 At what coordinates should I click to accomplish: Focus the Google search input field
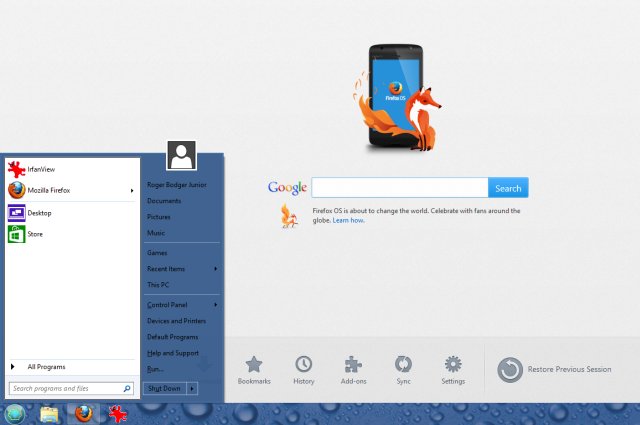click(x=400, y=188)
